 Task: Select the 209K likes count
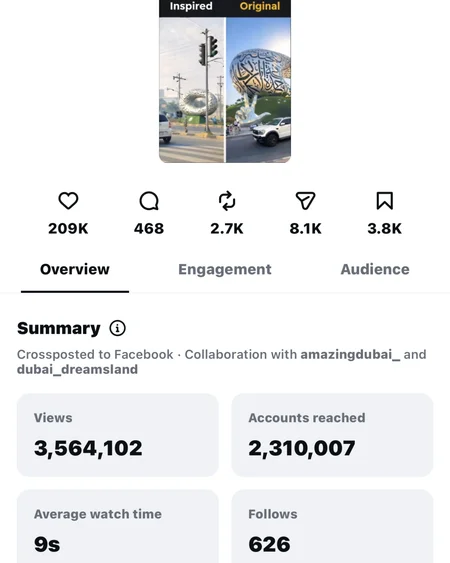[x=68, y=229]
